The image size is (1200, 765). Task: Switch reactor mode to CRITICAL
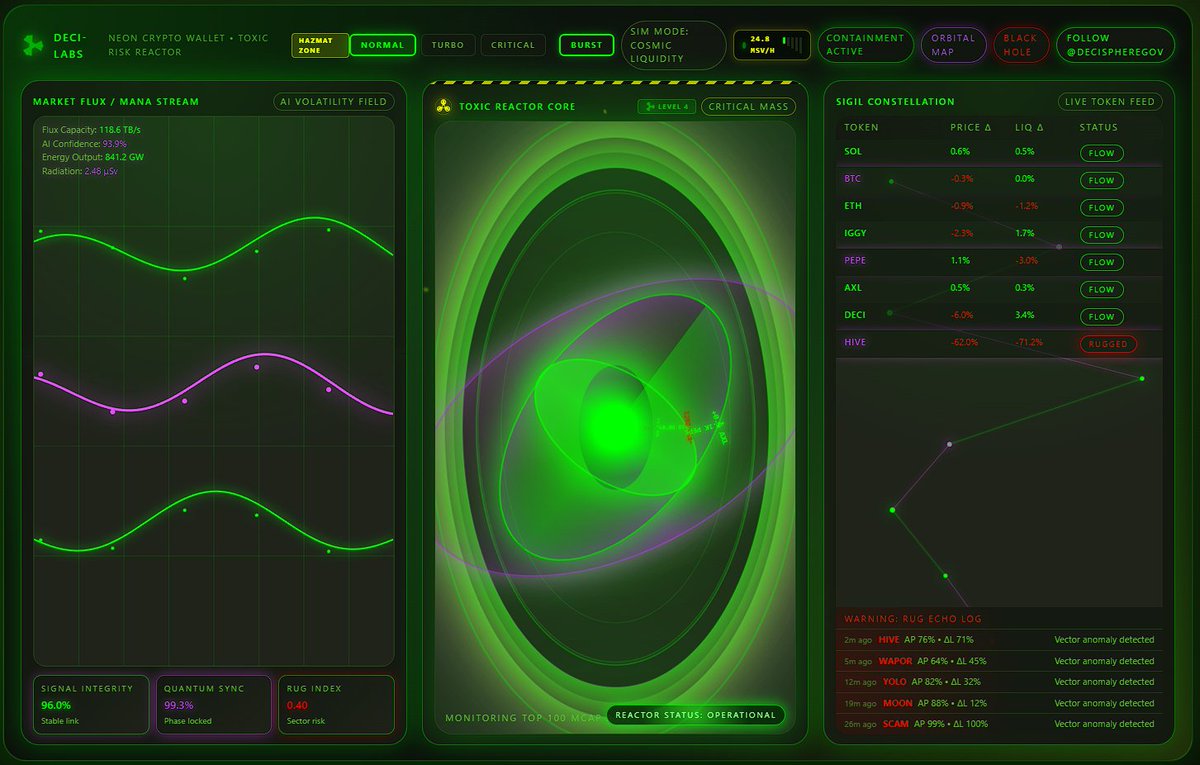click(513, 45)
